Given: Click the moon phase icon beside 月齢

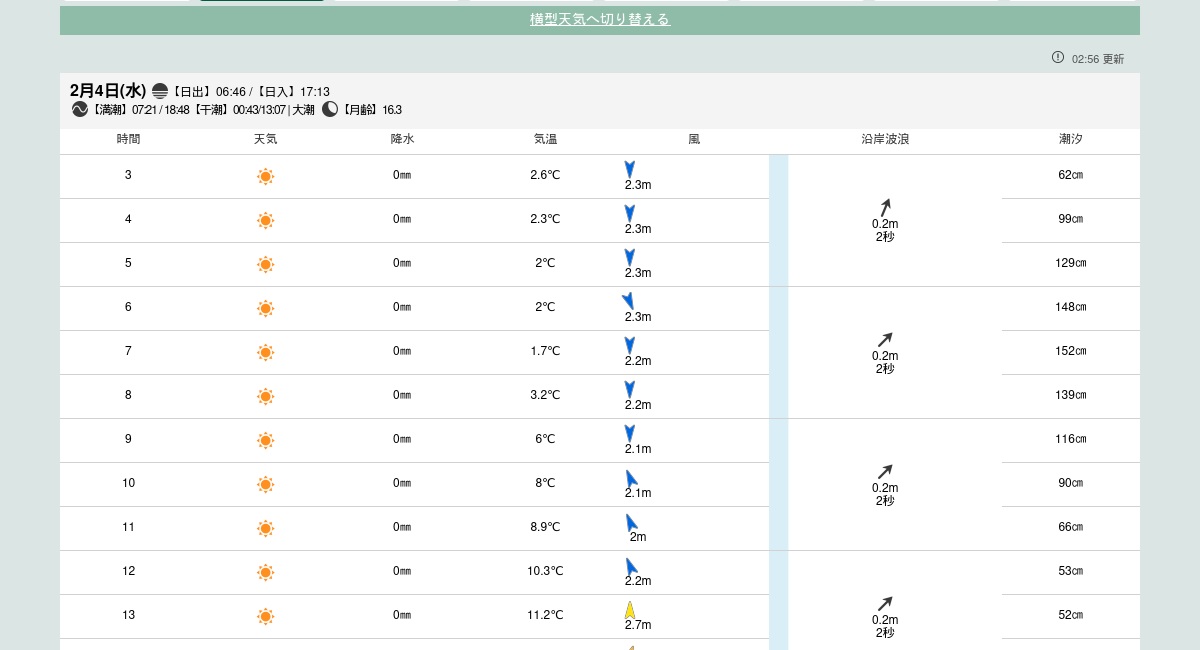Looking at the screenshot, I should [x=330, y=110].
